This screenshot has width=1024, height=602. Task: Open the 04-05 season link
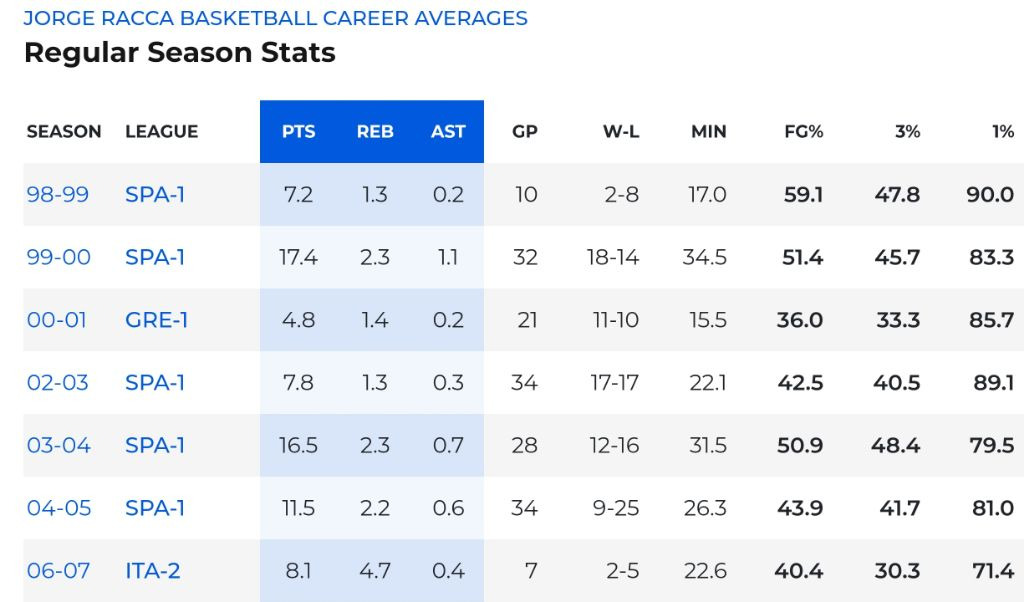click(58, 508)
